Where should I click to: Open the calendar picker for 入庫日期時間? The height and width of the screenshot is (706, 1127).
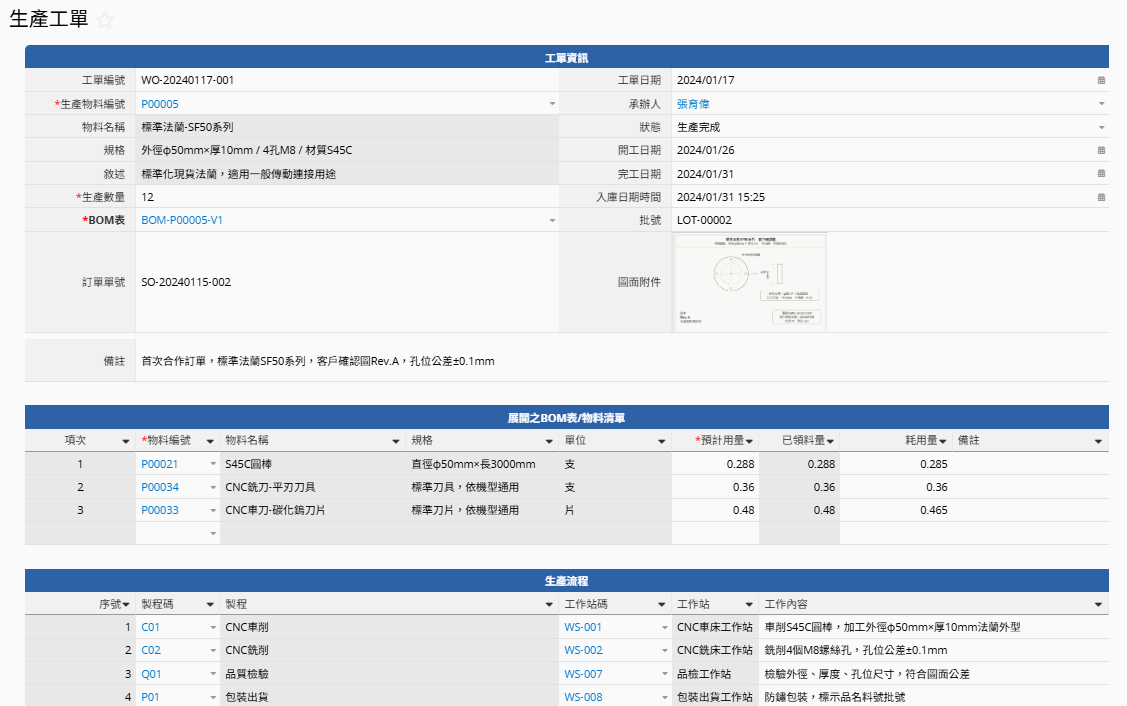(1101, 197)
